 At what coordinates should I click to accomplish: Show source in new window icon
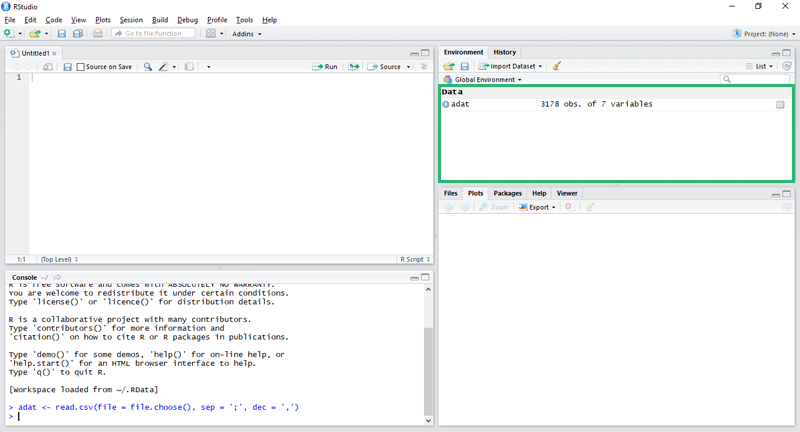[x=47, y=67]
